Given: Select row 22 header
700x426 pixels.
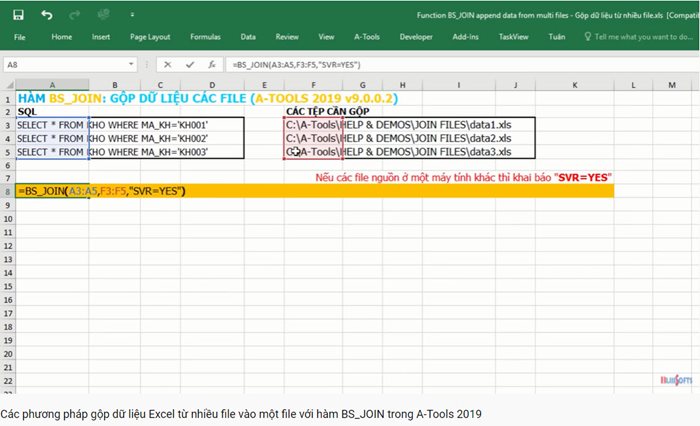Looking at the screenshot, I should 8,381.
